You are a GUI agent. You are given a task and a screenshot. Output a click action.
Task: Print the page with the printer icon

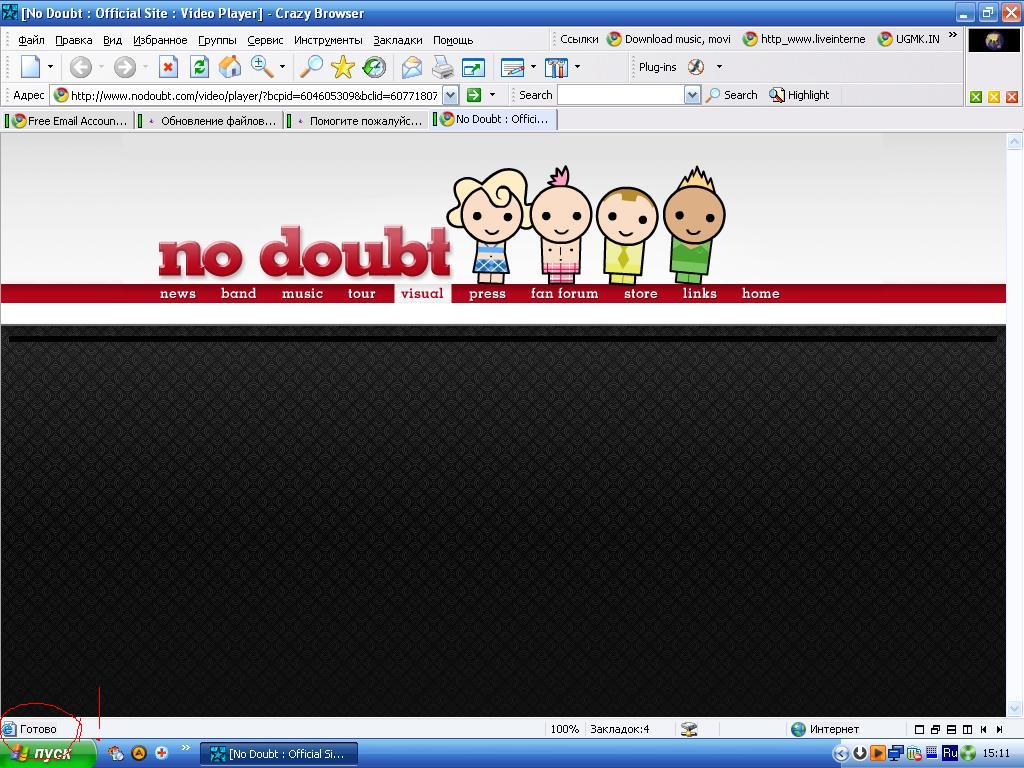(x=443, y=67)
